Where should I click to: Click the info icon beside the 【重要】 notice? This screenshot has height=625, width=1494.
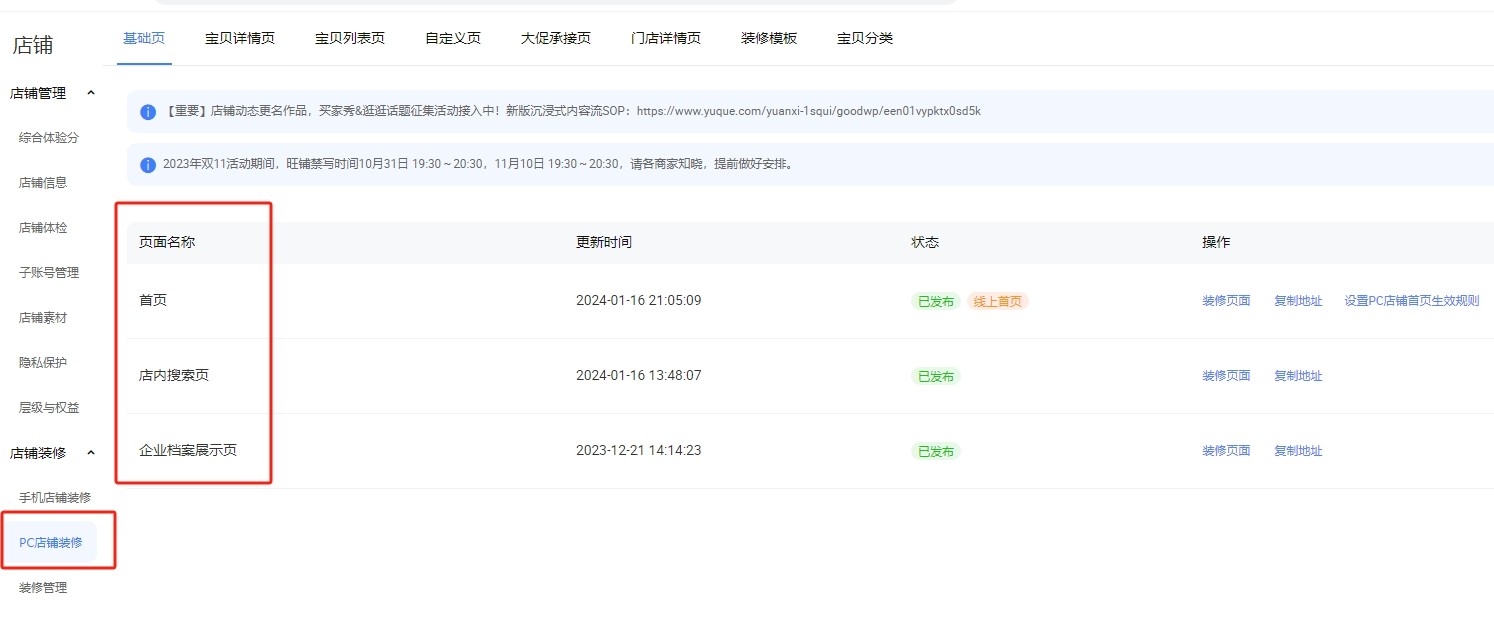click(x=148, y=112)
